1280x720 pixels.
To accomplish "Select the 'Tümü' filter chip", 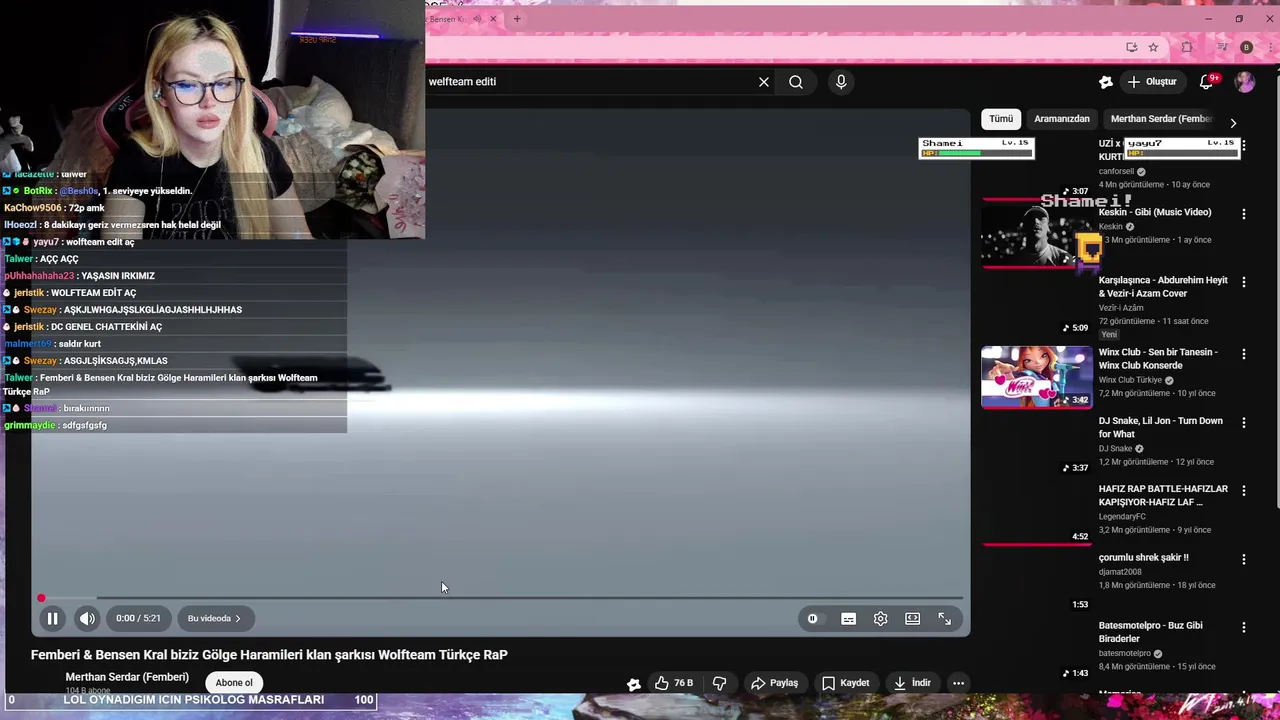I will coord(1001,119).
